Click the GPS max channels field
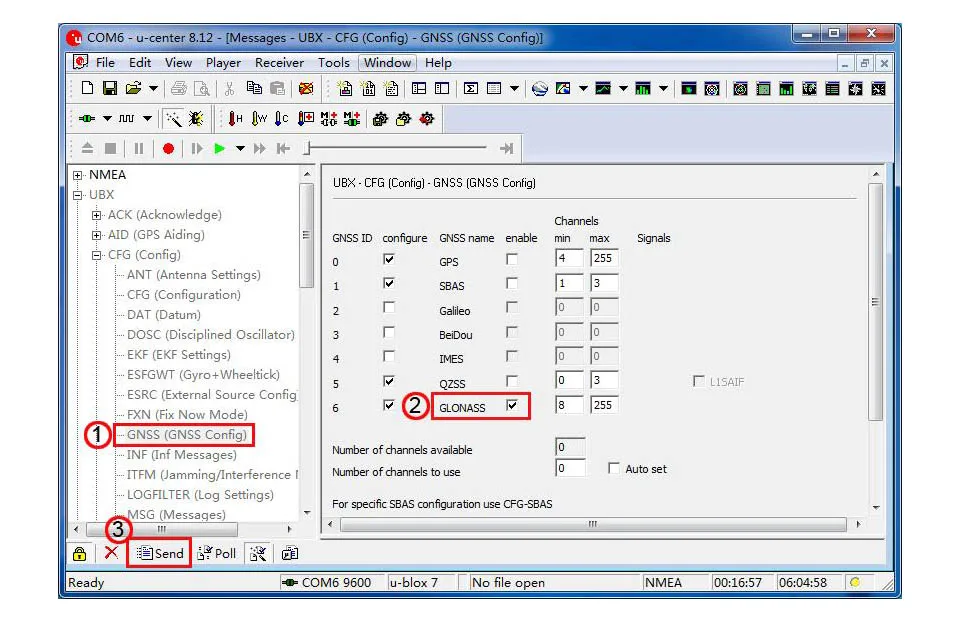 tap(604, 258)
